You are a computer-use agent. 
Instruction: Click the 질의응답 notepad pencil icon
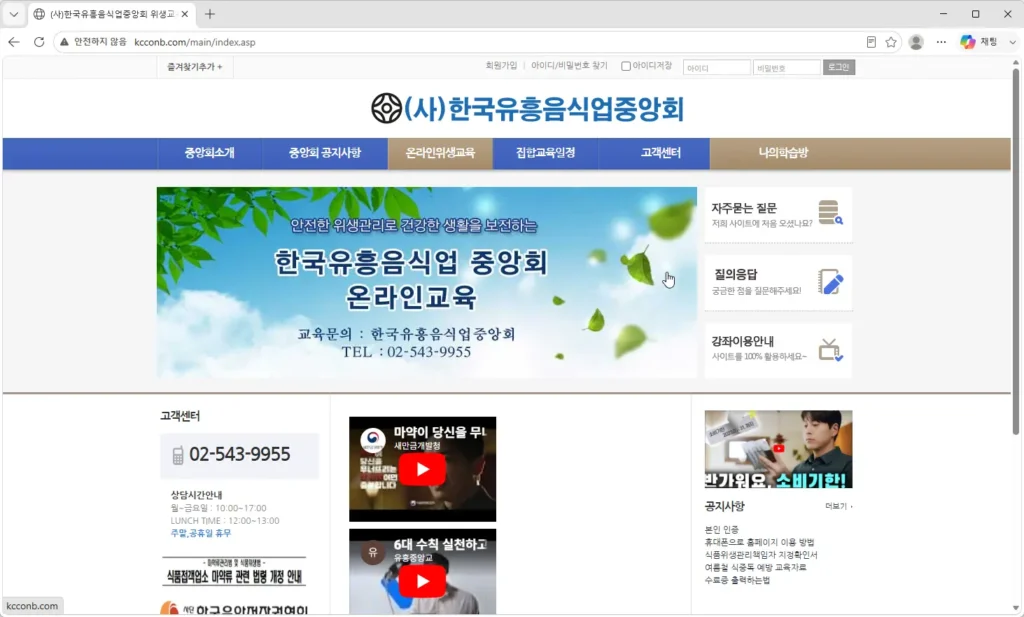click(830, 281)
